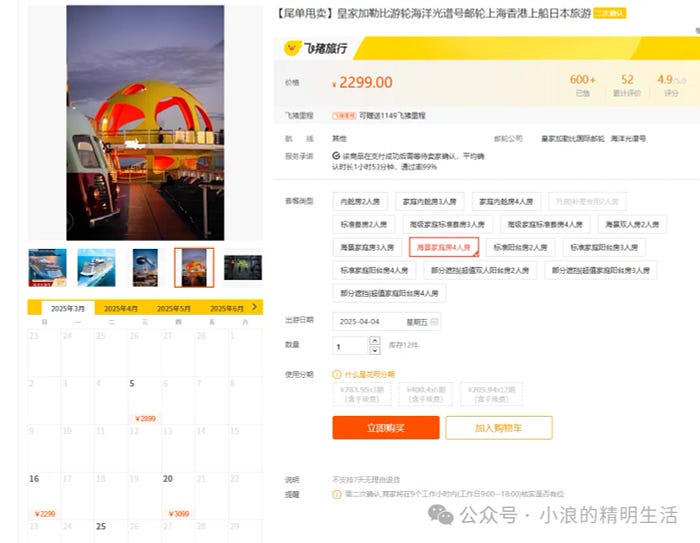Choose 部分遮挡超值家庭阳台房3人房 option
The image size is (700, 543).
pyautogui.click(x=600, y=270)
